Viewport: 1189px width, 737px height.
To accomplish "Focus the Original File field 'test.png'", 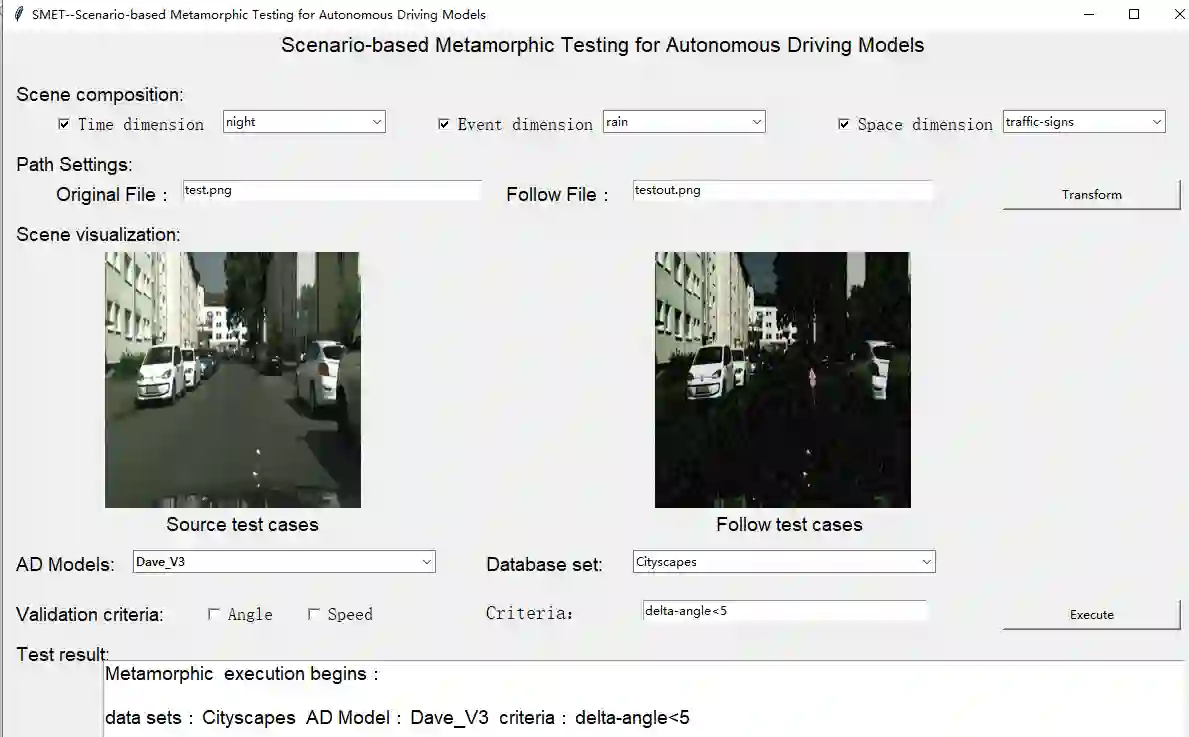I will 332,190.
